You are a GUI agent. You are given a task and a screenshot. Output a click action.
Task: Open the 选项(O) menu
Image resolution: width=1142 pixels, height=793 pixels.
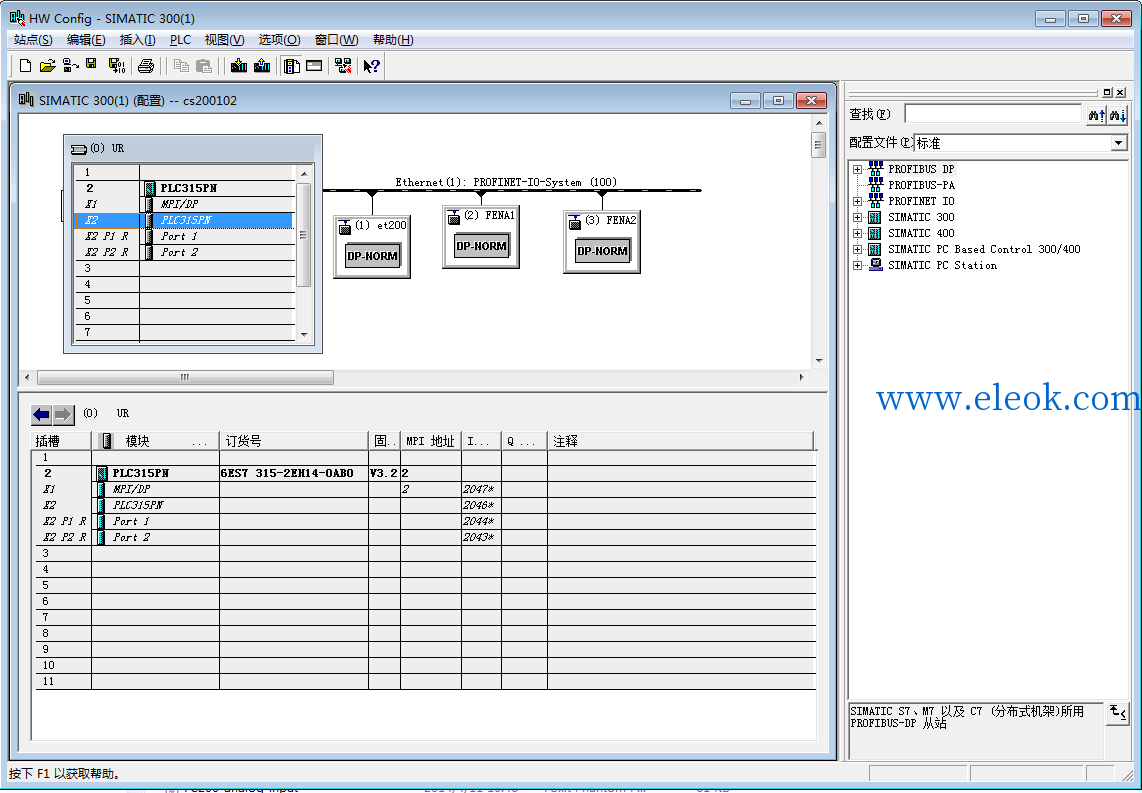pos(279,40)
